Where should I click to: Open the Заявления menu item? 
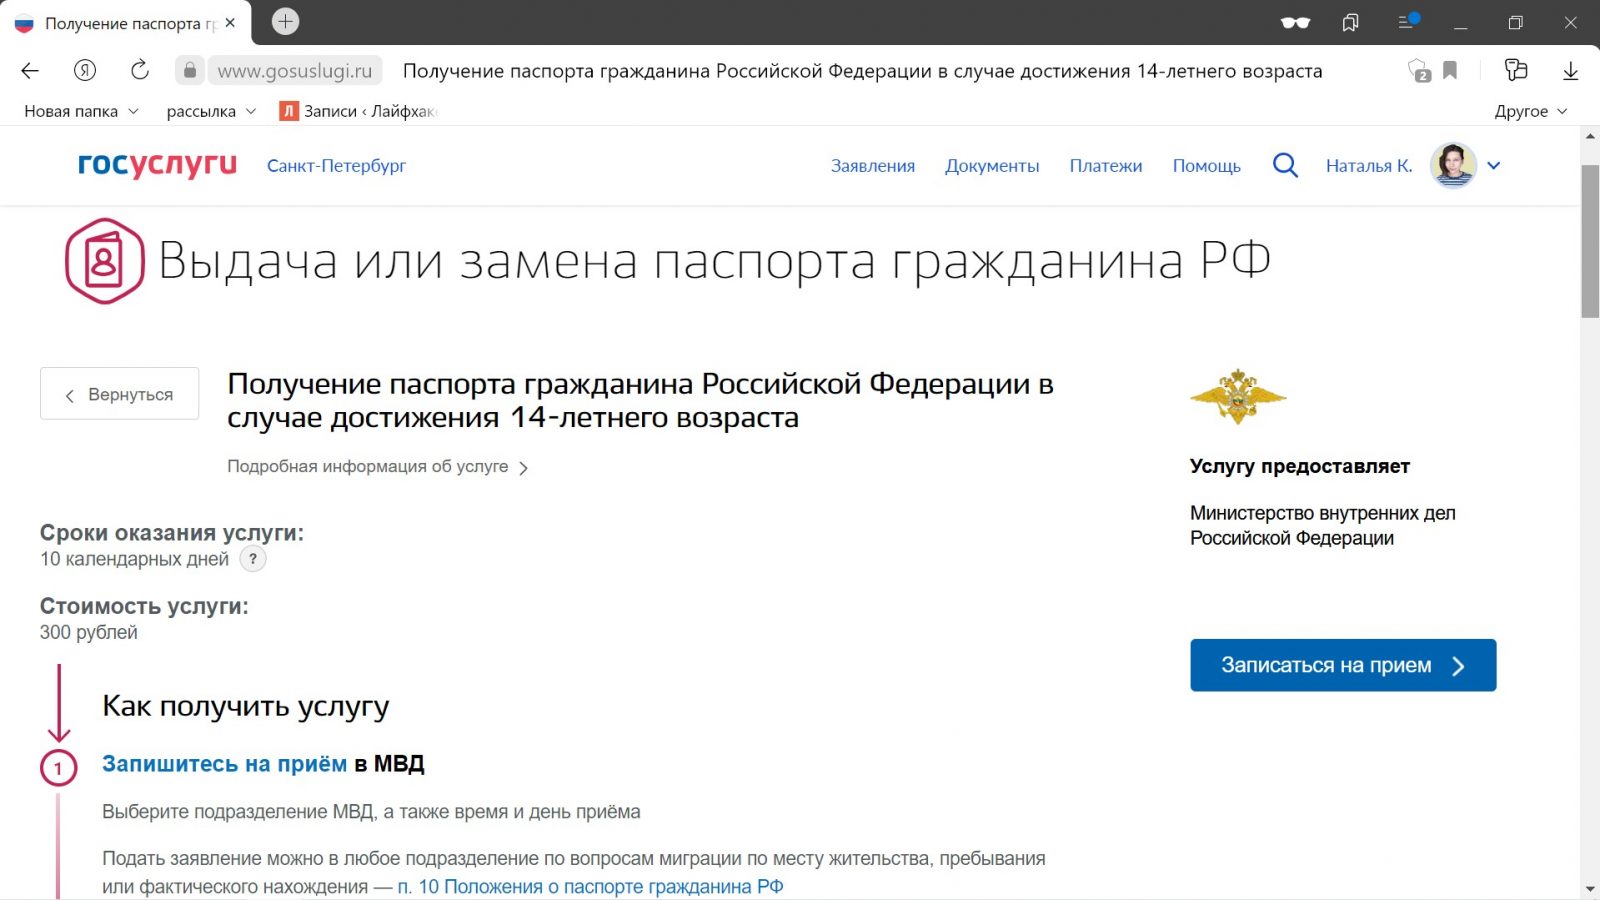[872, 166]
